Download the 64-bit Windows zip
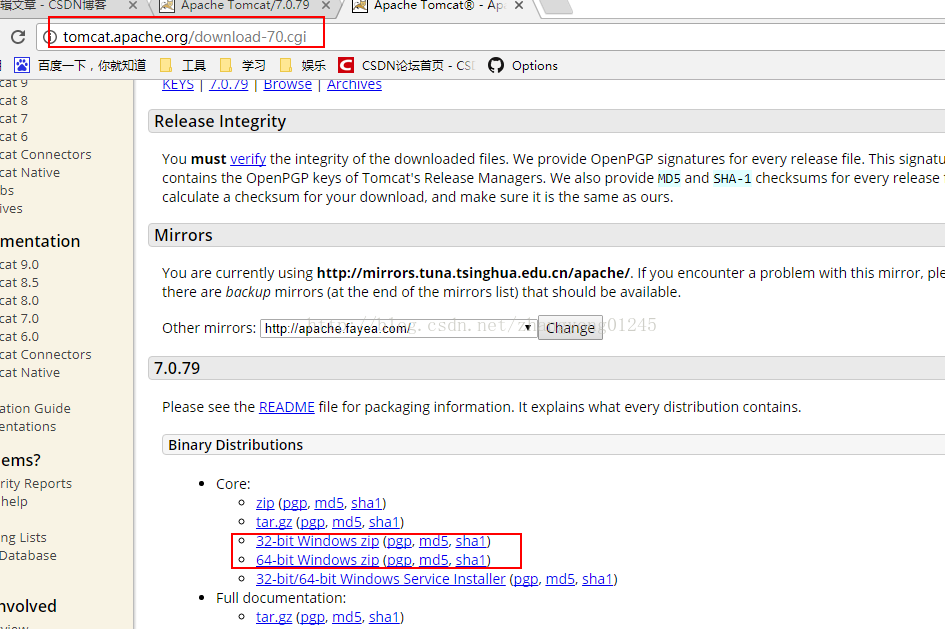This screenshot has height=629, width=945. click(x=318, y=560)
